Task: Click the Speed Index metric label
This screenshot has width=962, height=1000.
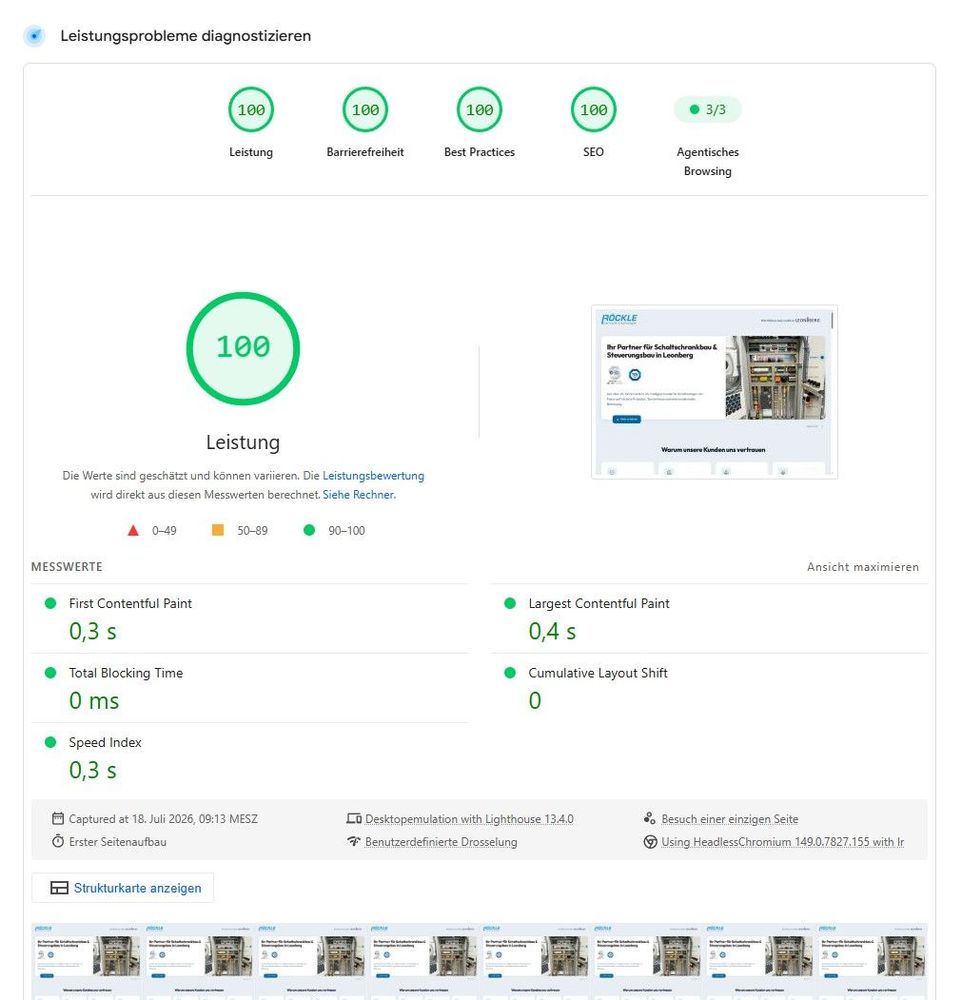Action: coord(105,742)
